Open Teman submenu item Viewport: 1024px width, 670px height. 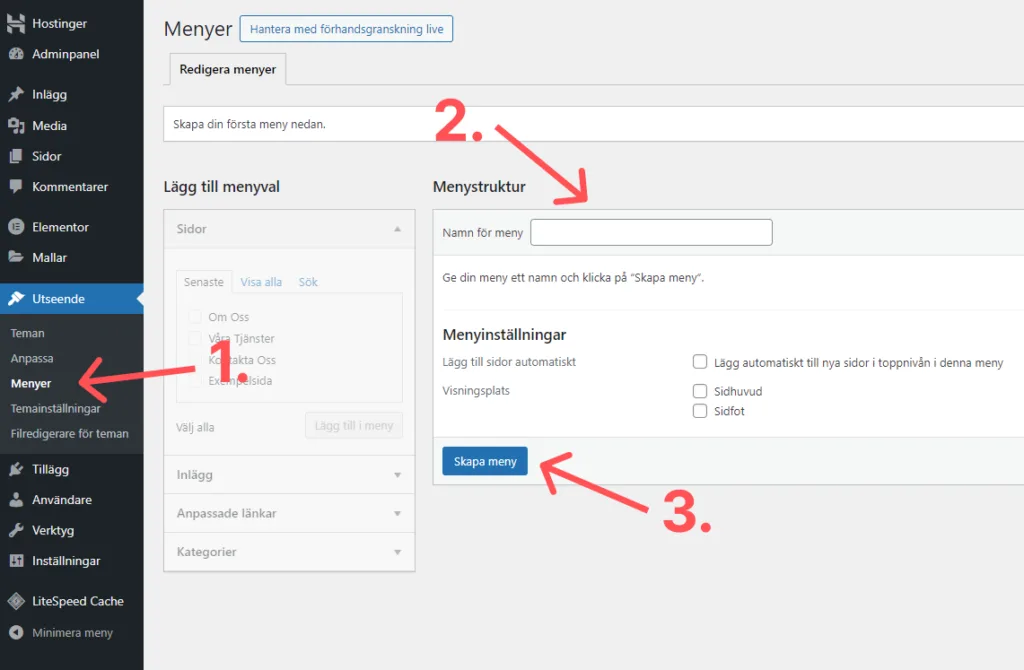[27, 333]
